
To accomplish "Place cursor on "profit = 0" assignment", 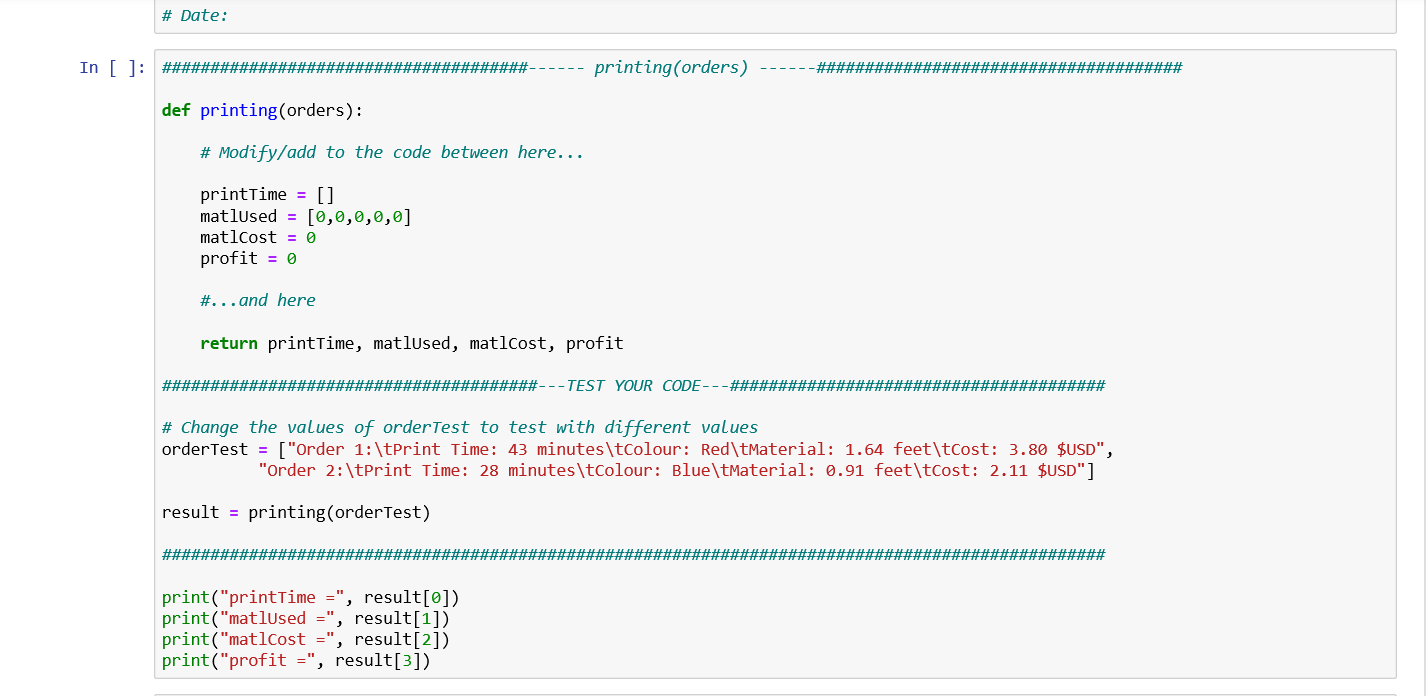I will [248, 259].
